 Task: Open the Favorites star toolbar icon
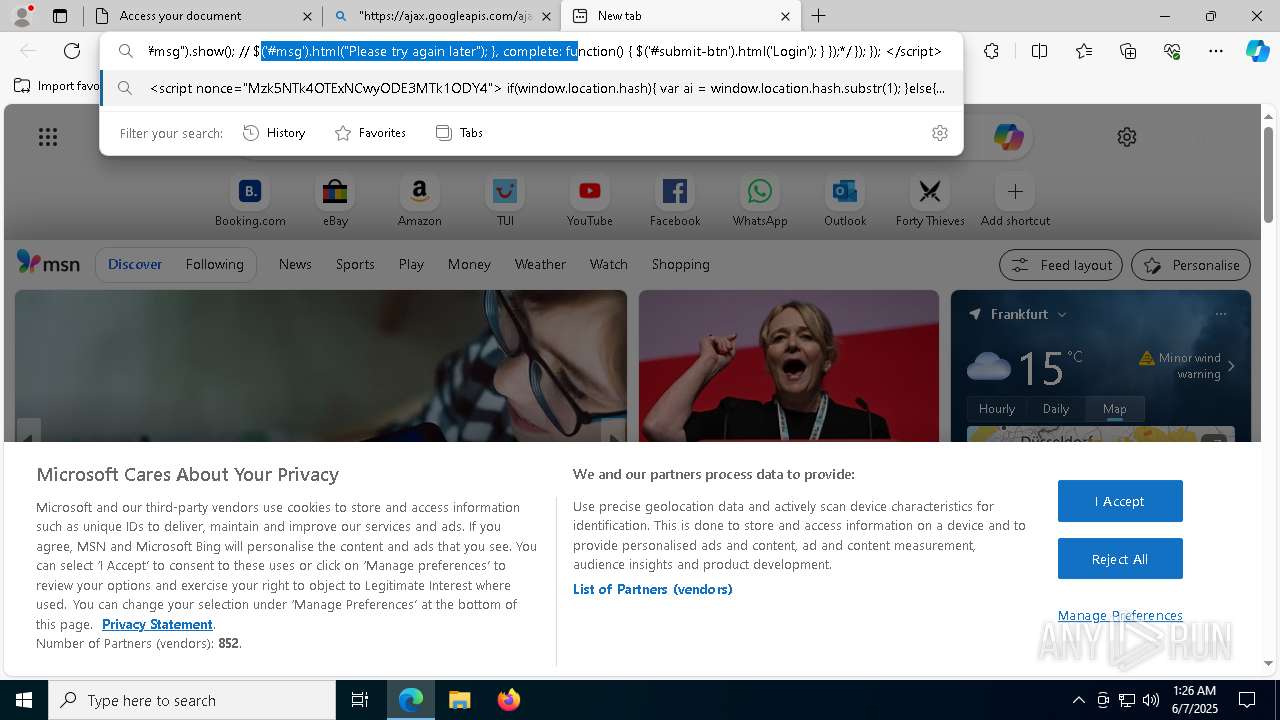coord(1084,51)
